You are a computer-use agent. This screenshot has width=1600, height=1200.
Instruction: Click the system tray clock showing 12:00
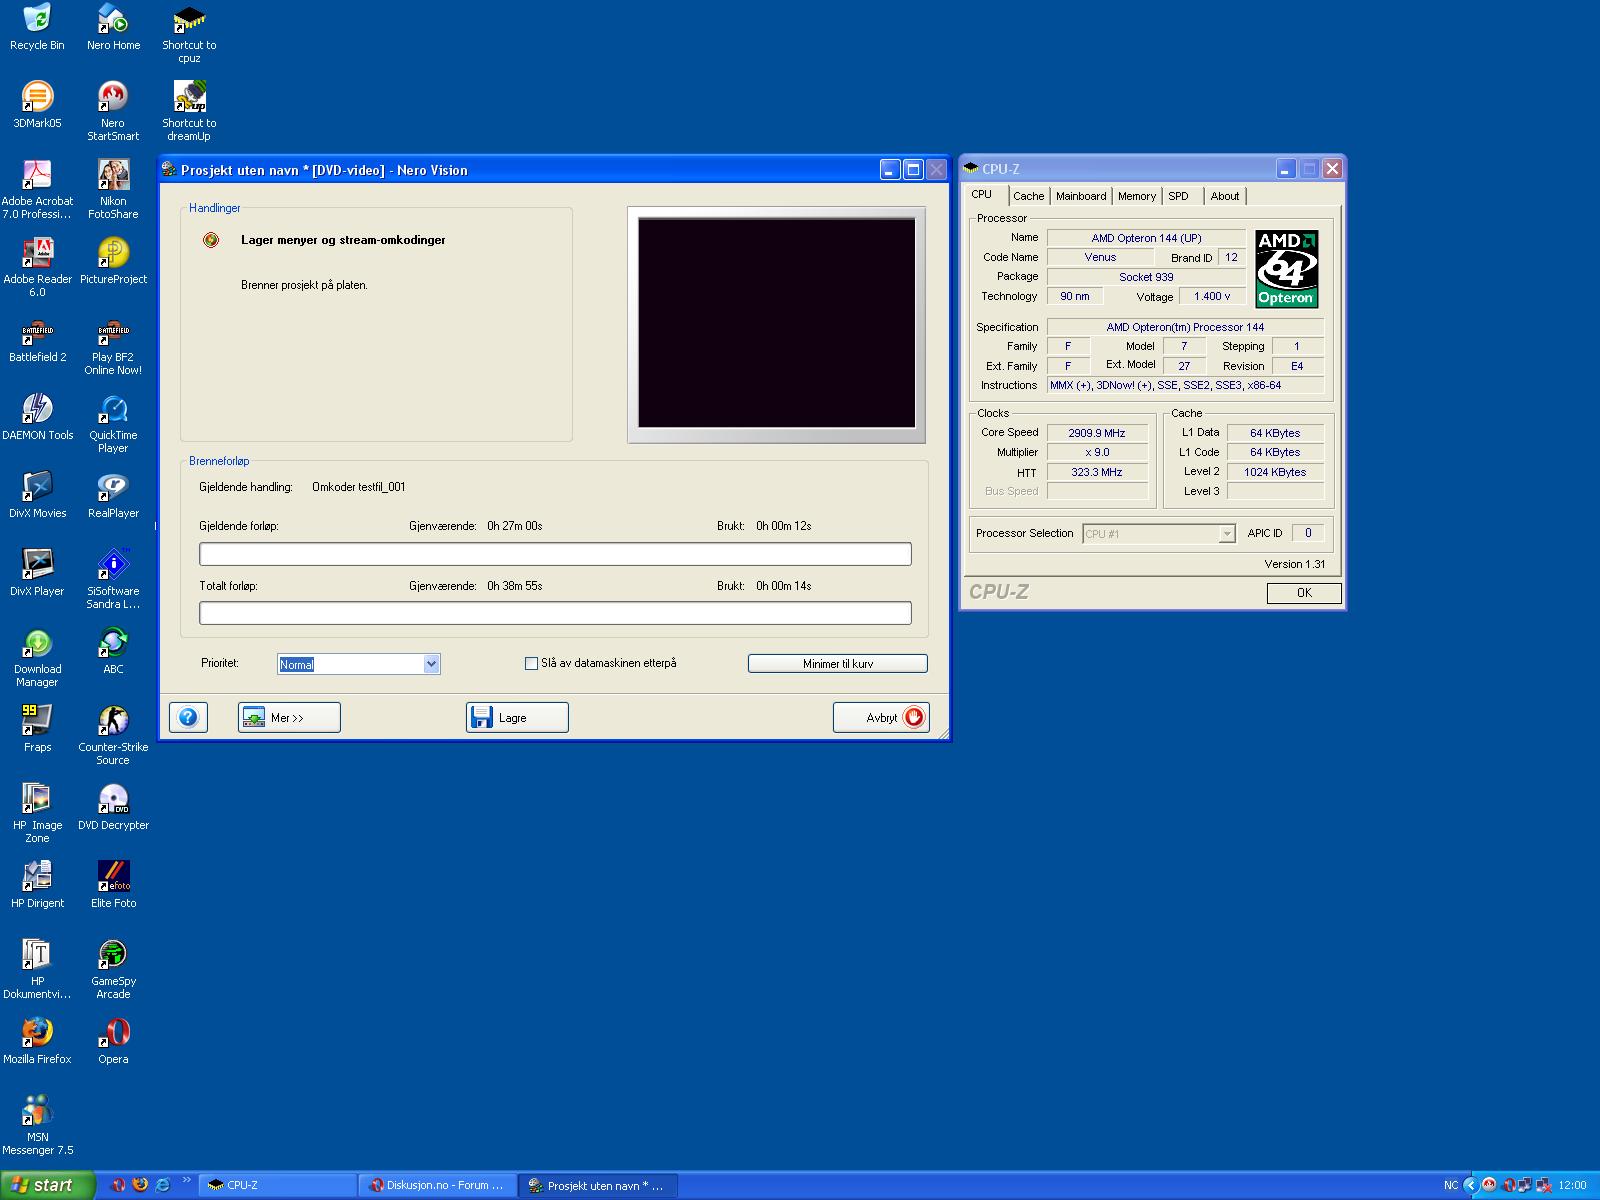[1572, 1185]
